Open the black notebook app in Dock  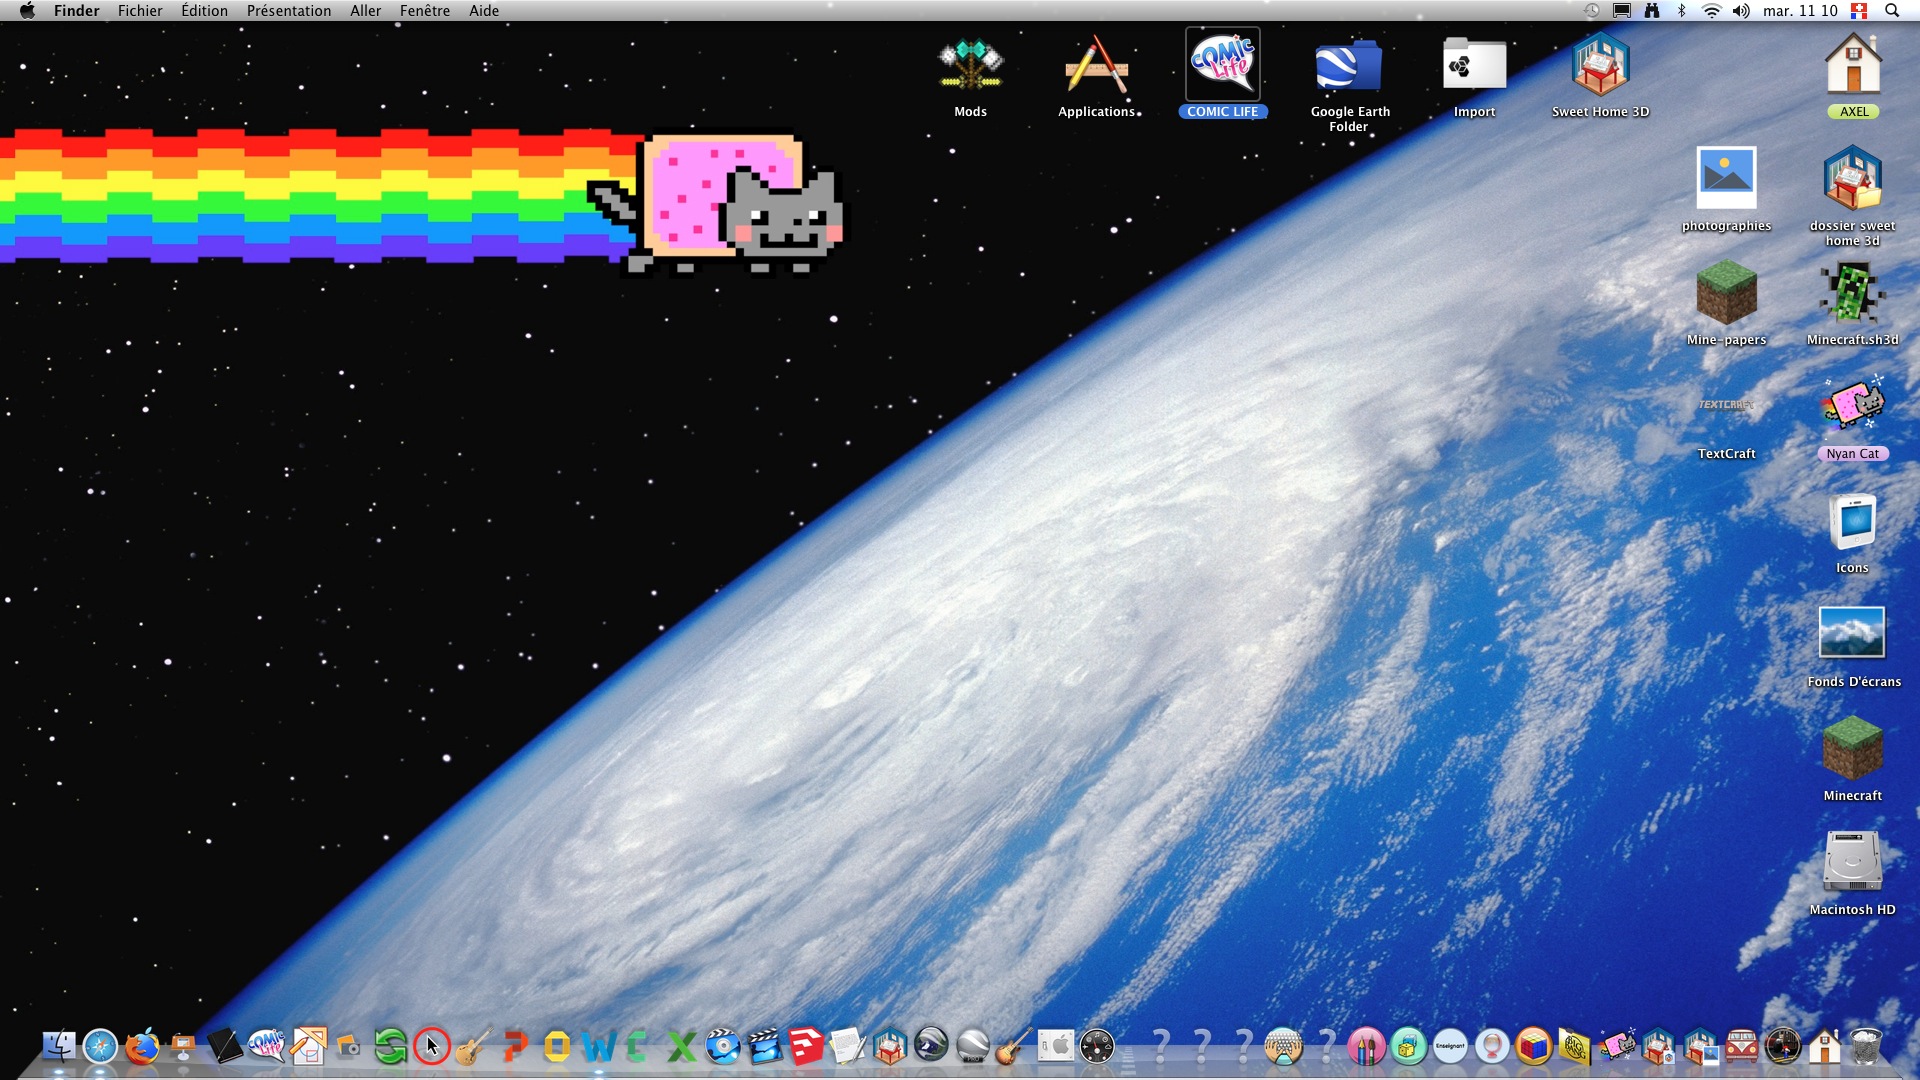pos(225,1047)
